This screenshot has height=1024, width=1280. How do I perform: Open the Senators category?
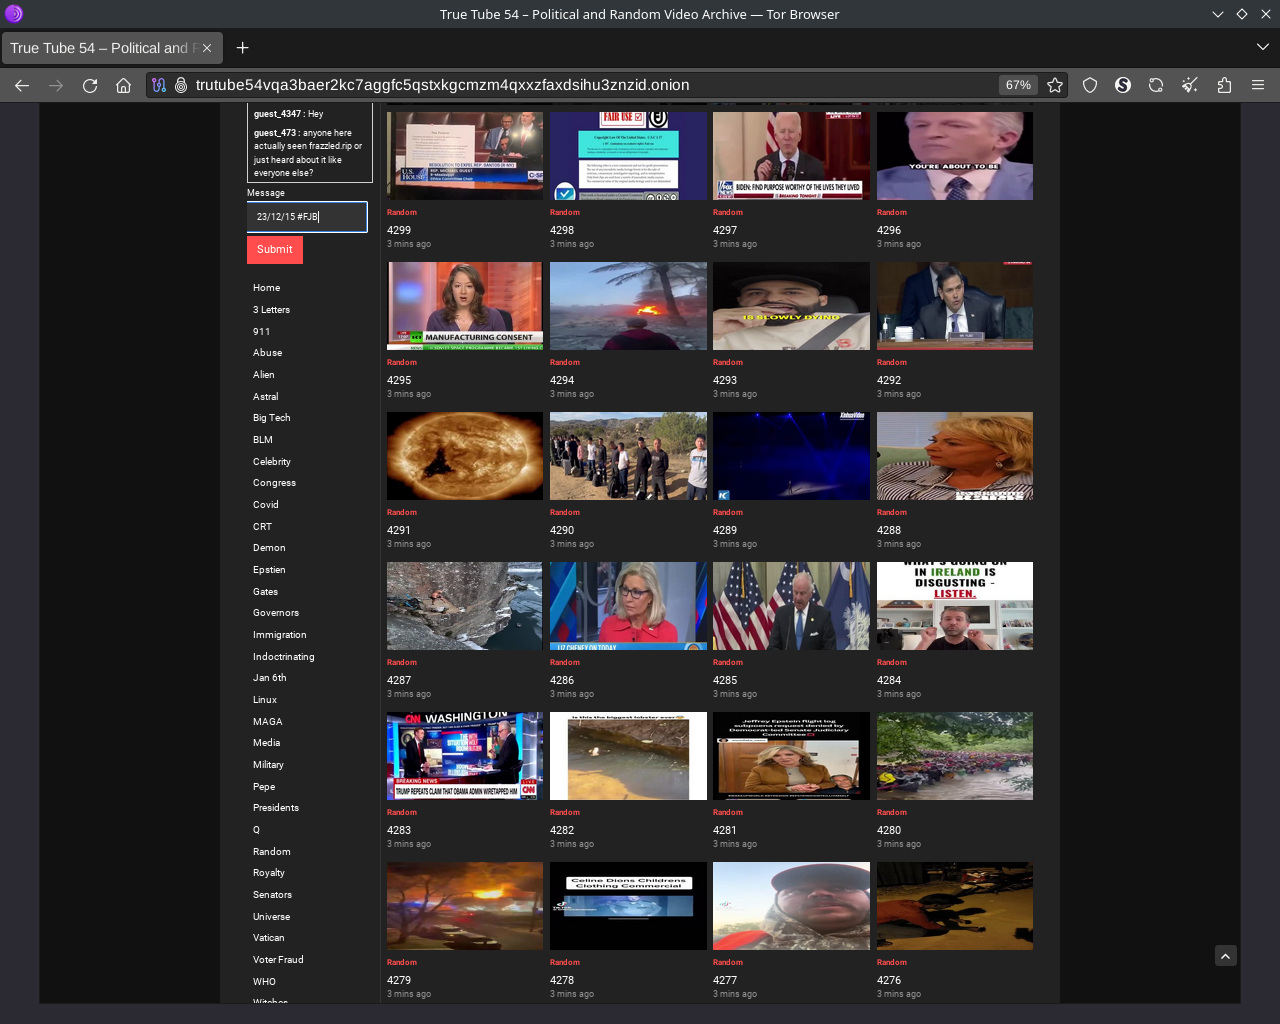coord(273,895)
